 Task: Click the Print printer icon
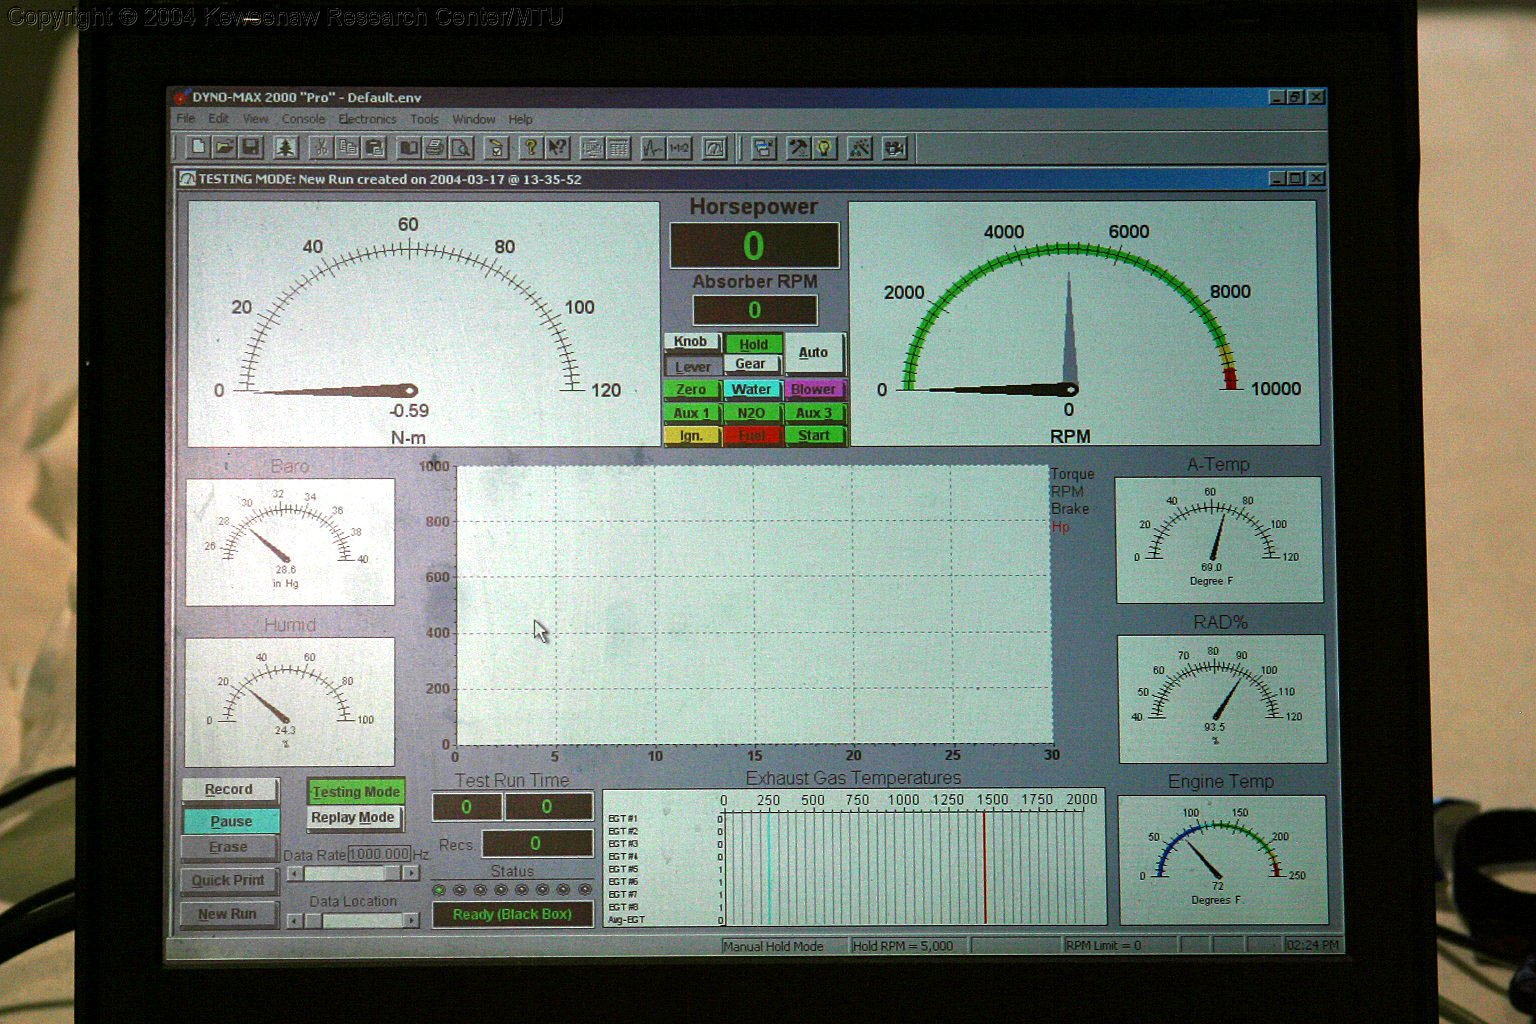click(x=435, y=148)
